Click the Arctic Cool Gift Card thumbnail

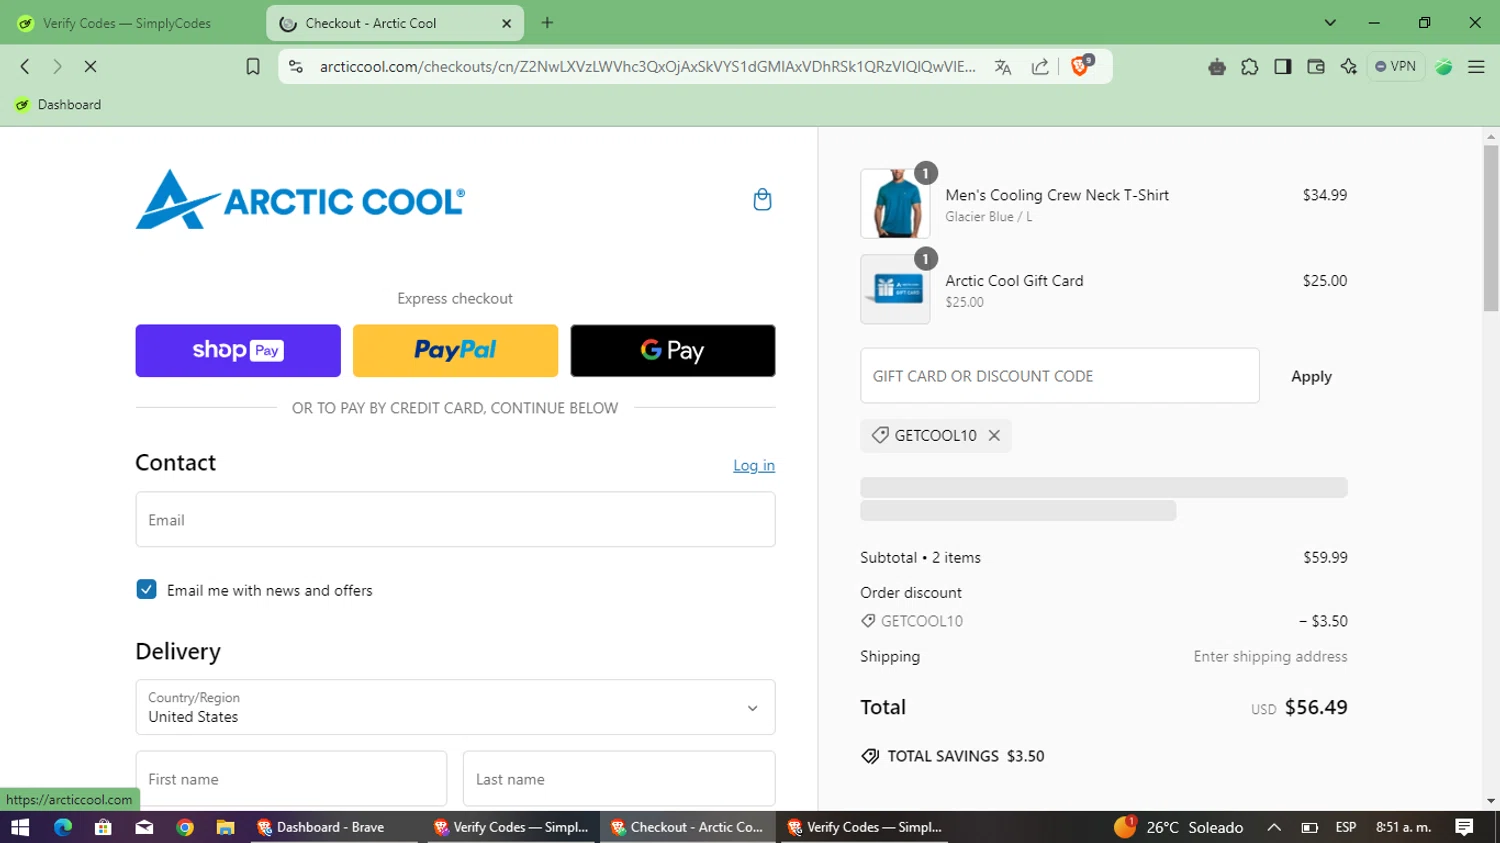click(895, 289)
